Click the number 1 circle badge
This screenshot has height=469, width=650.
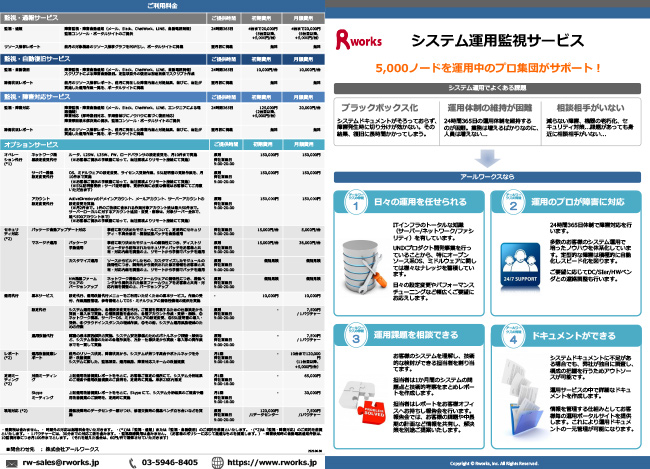pyautogui.click(x=355, y=202)
